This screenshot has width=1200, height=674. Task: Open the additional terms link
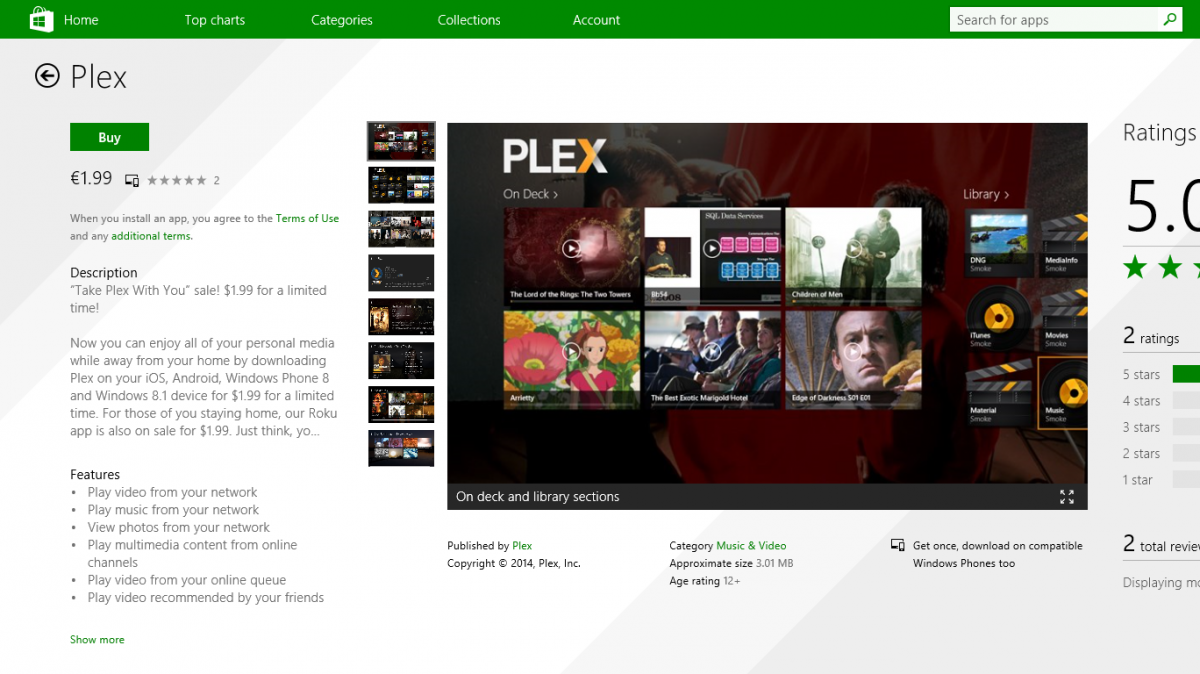coord(151,236)
